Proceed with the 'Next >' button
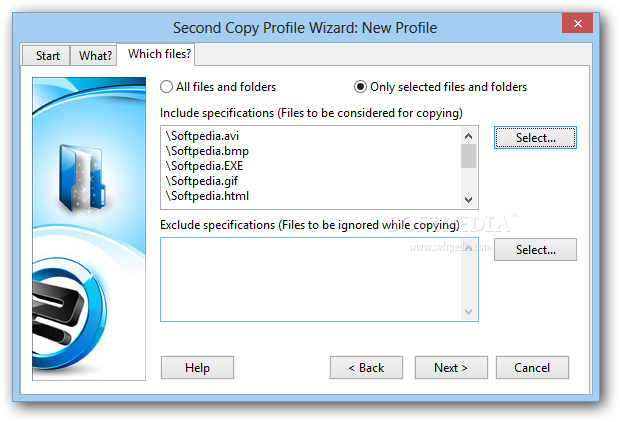 [x=451, y=368]
